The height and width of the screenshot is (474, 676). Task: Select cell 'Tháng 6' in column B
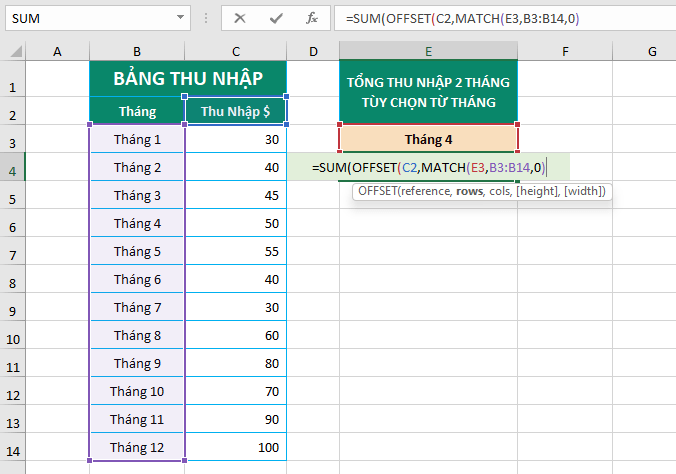click(x=137, y=279)
